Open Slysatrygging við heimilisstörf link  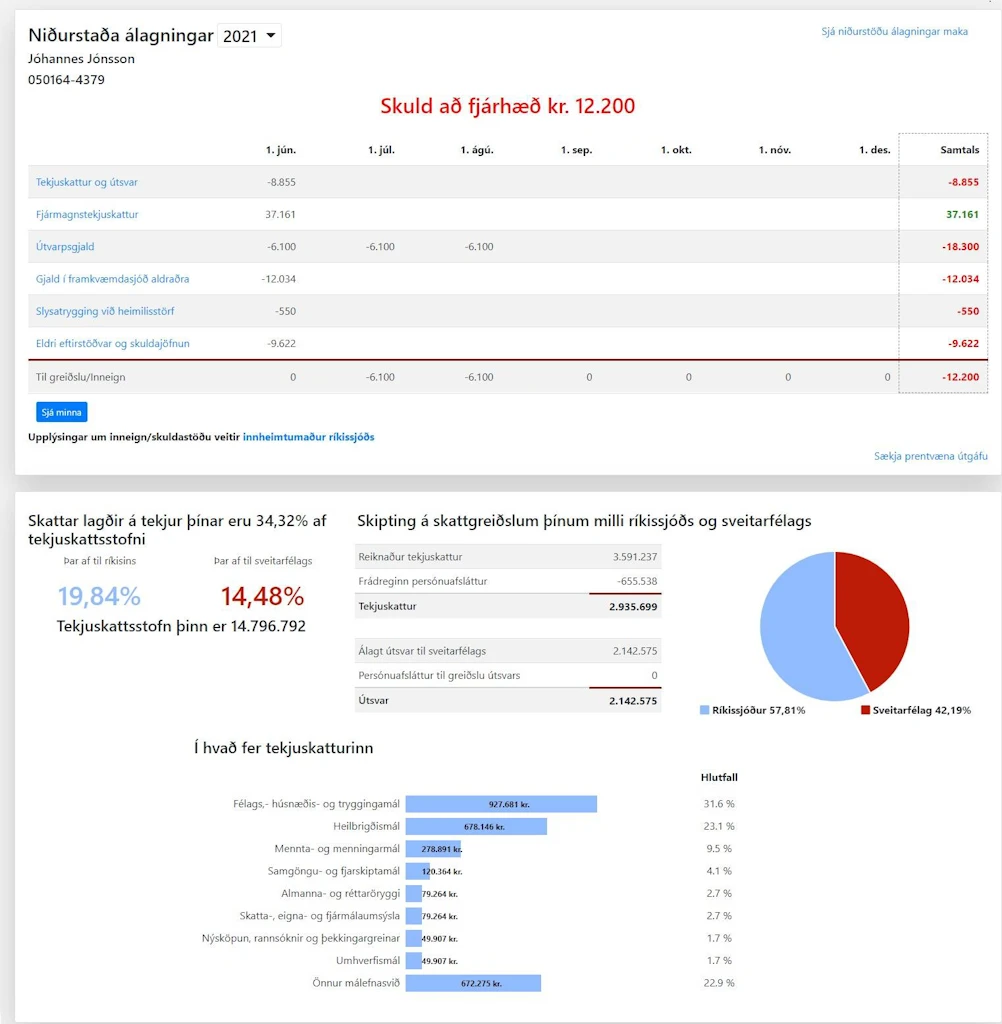click(105, 311)
